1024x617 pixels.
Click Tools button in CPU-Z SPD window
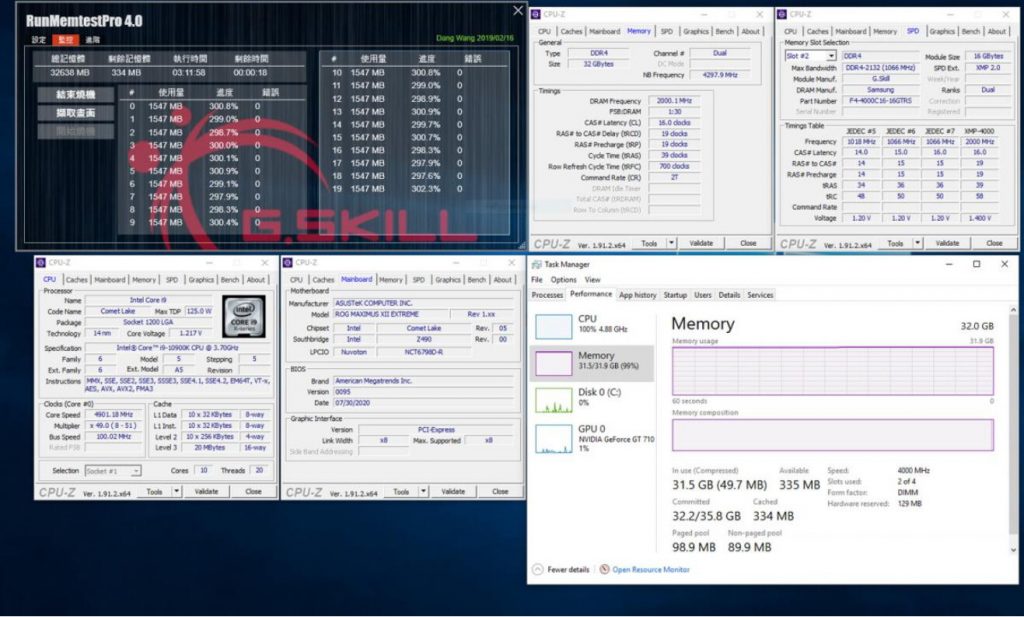point(895,243)
